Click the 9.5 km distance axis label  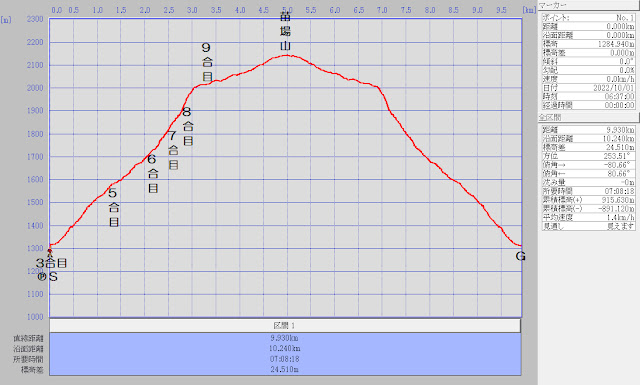(501, 10)
